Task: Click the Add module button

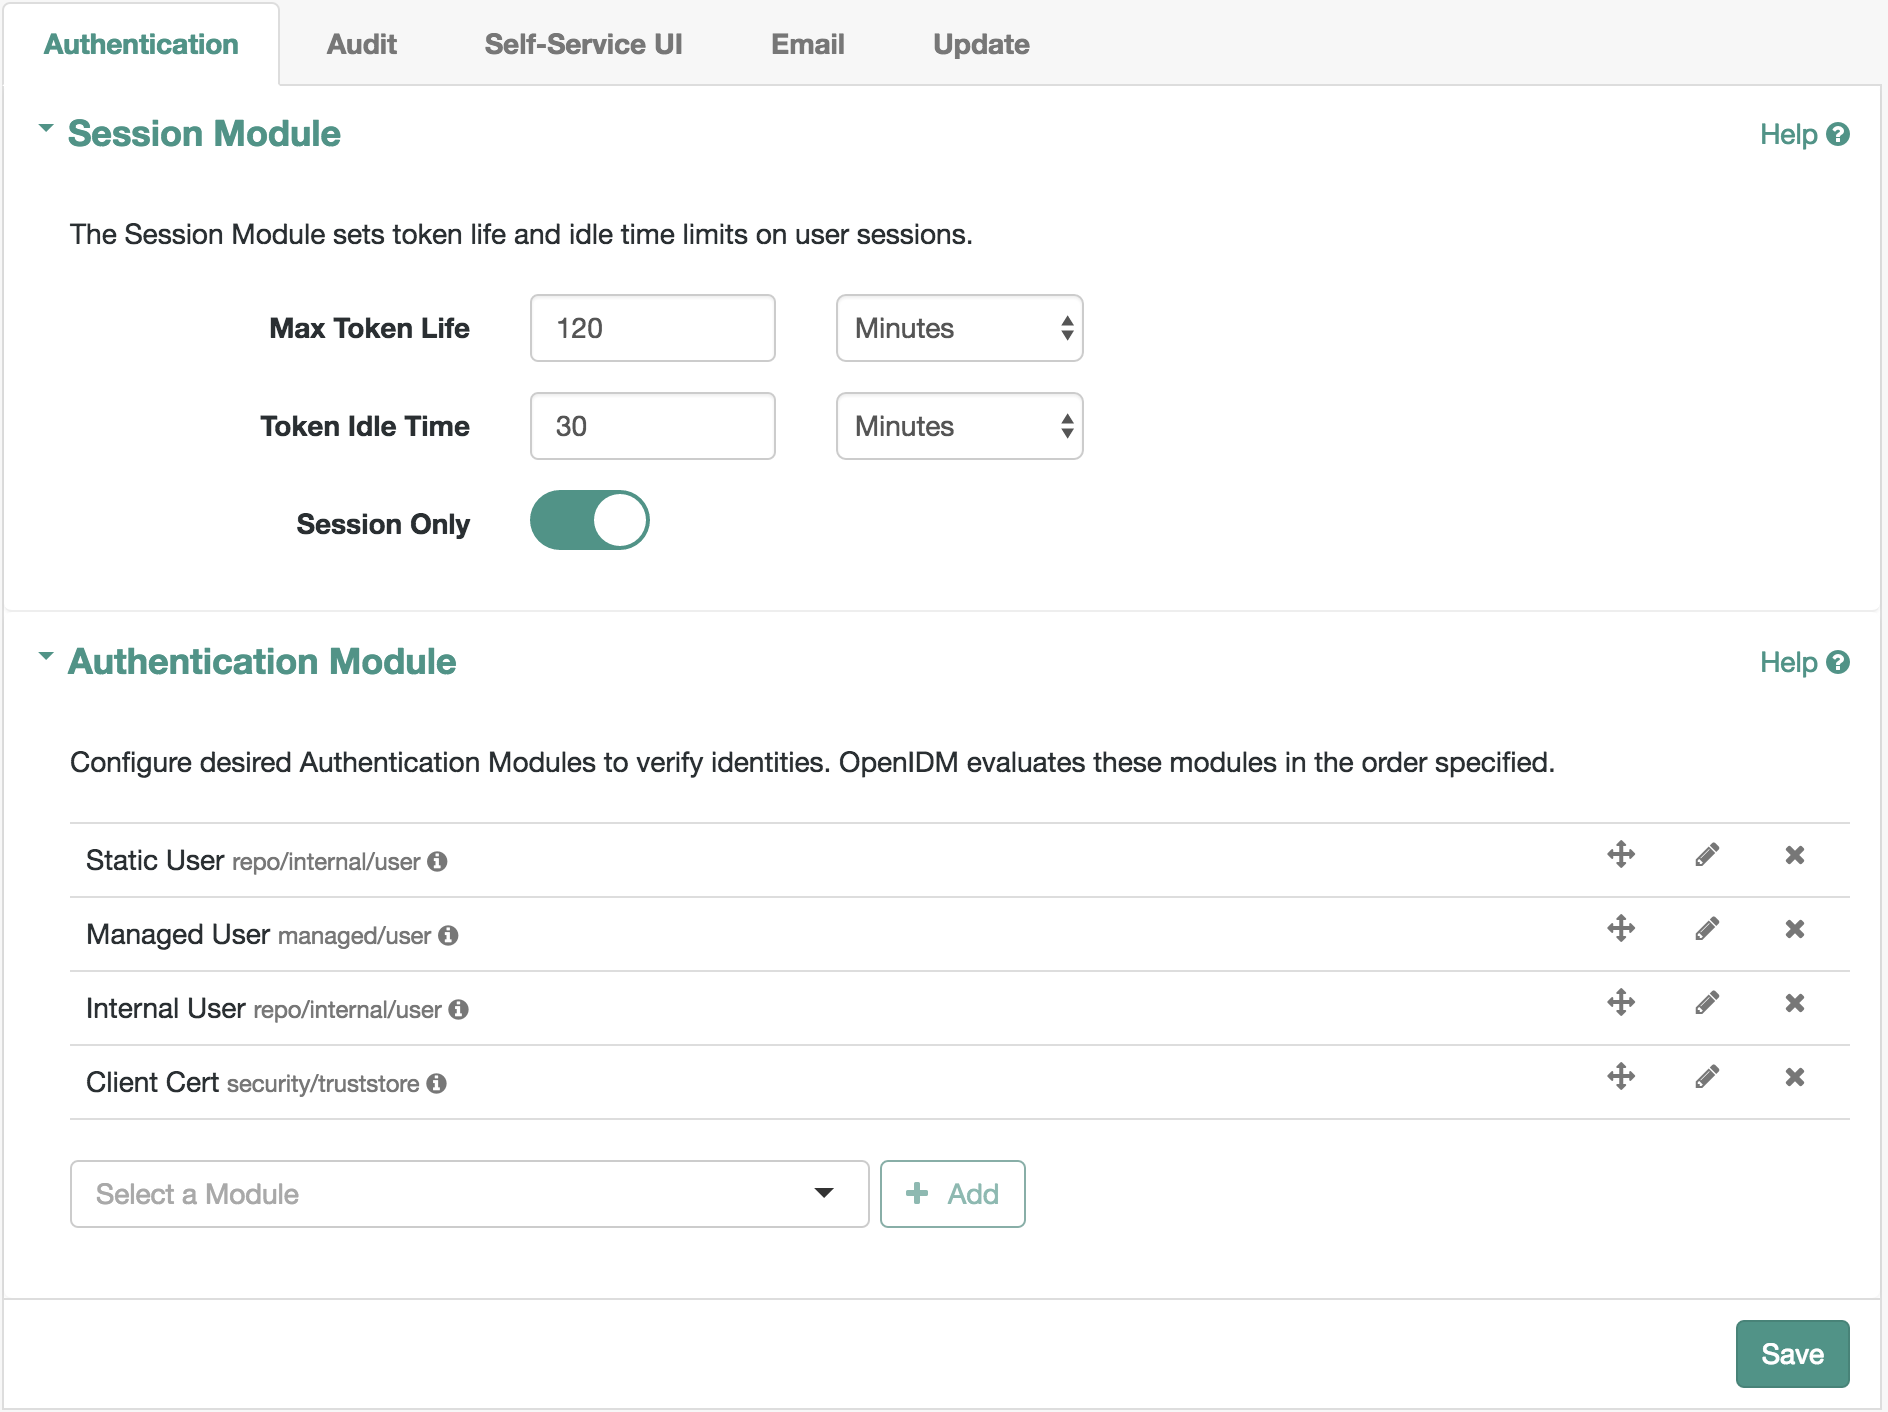Action: 953,1194
